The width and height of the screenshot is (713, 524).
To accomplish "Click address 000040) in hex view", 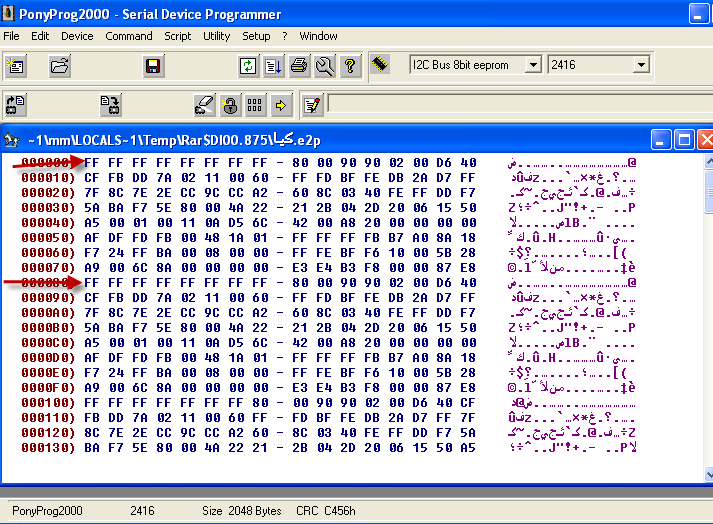I will coord(48,222).
